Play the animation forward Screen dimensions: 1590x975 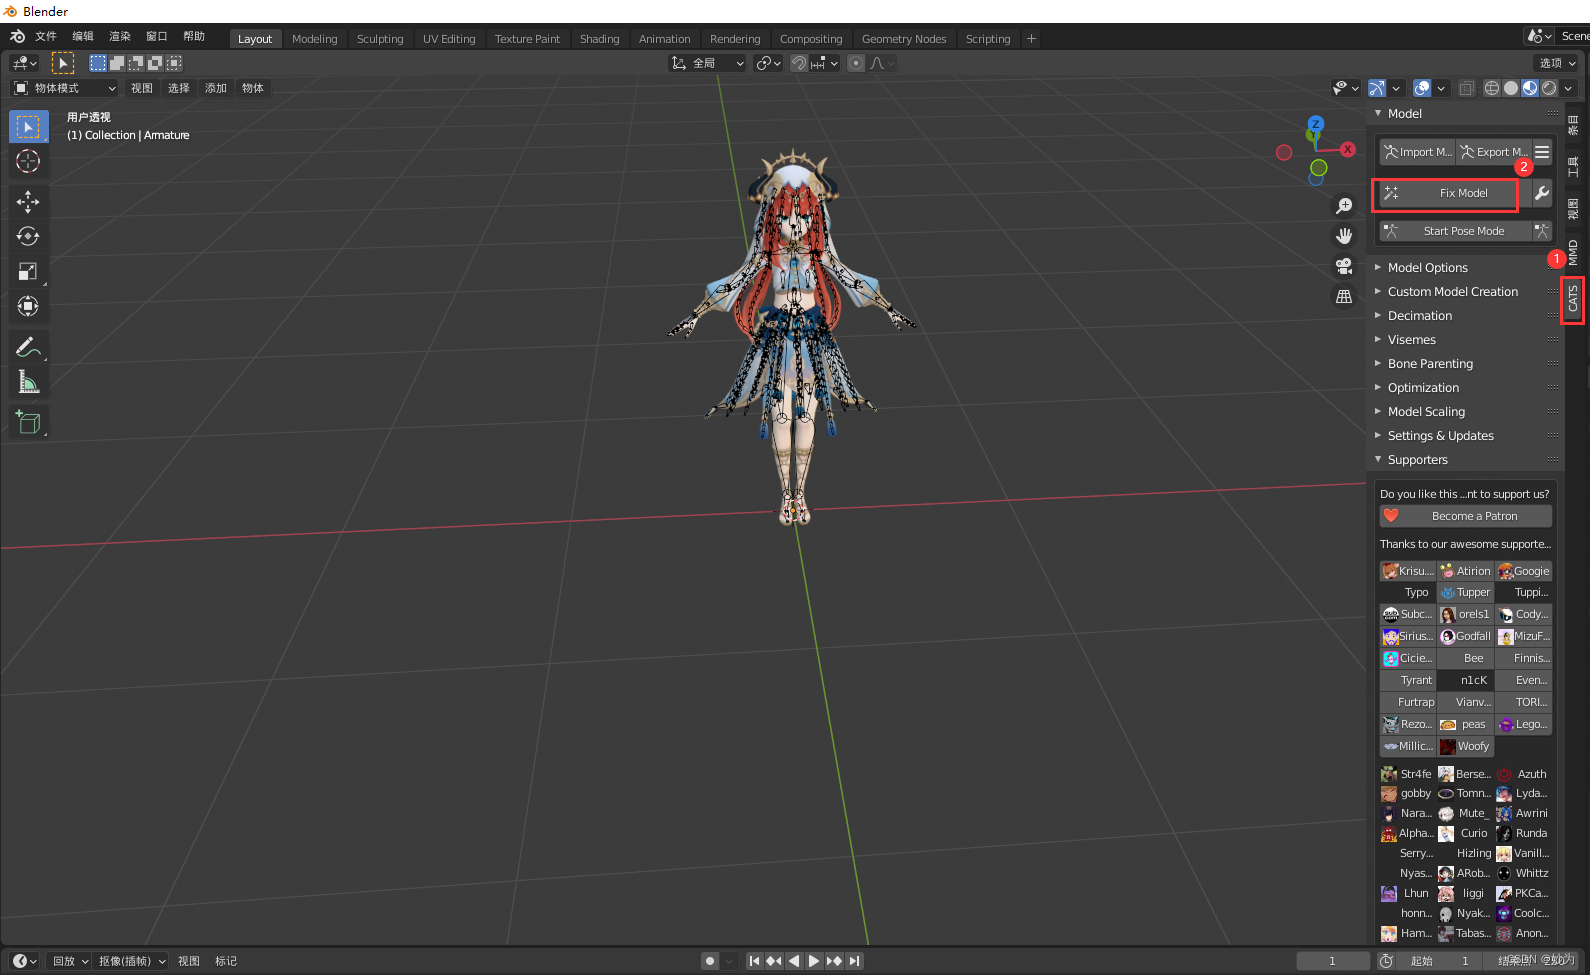pos(814,961)
